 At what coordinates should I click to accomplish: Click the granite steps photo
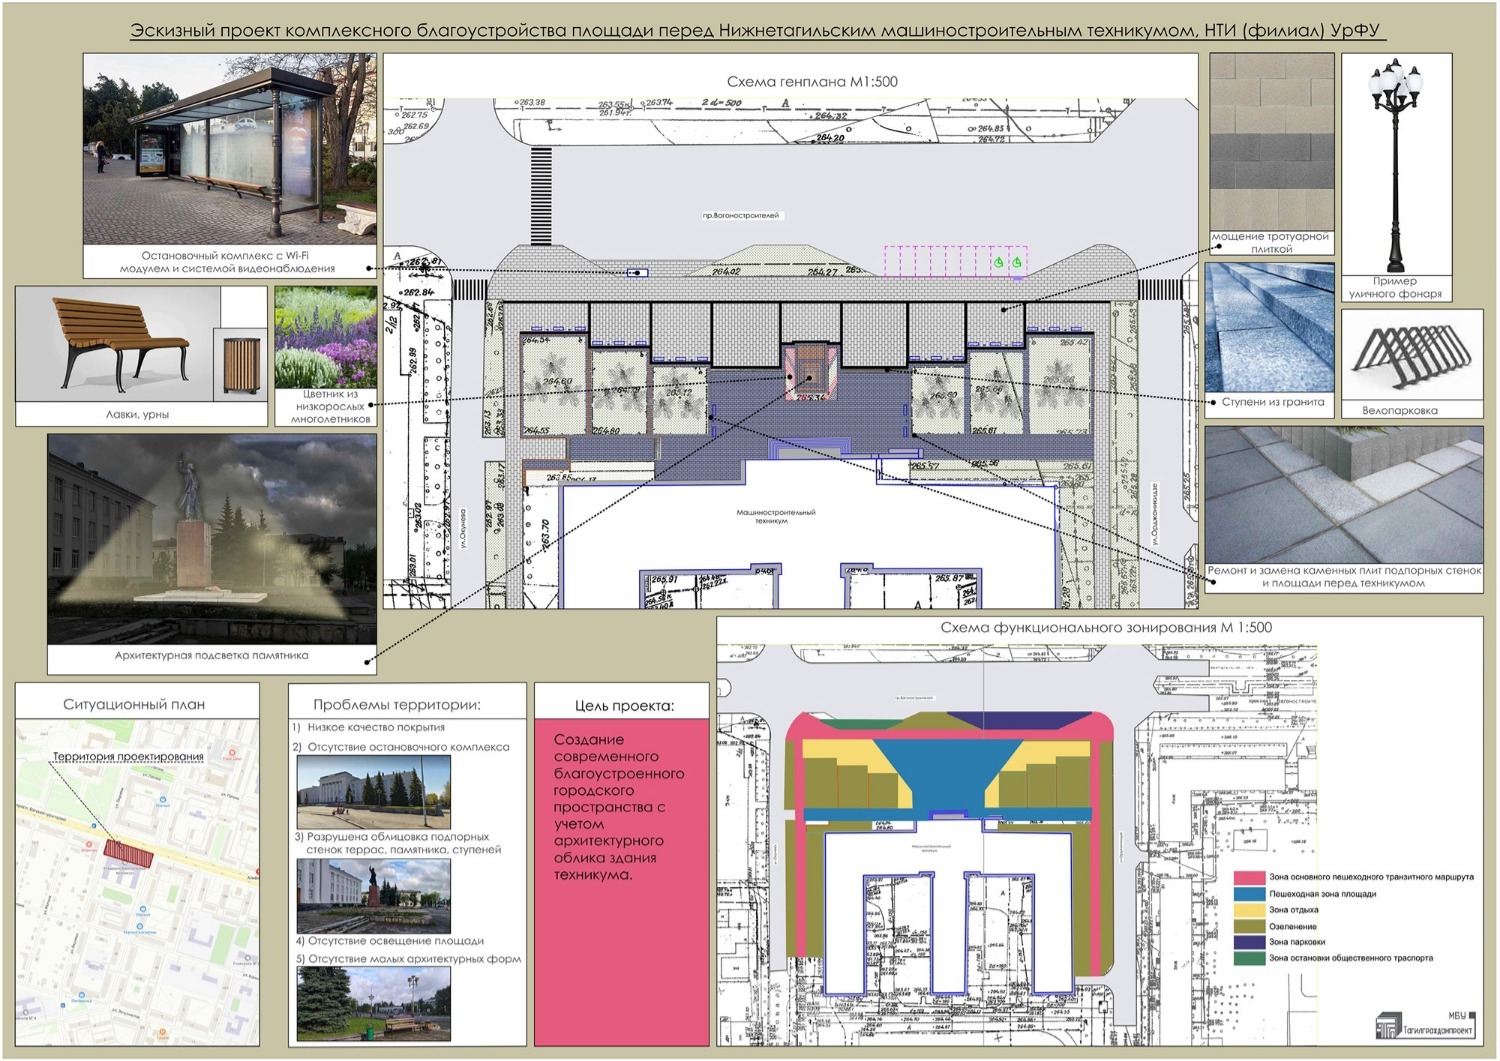point(1270,328)
